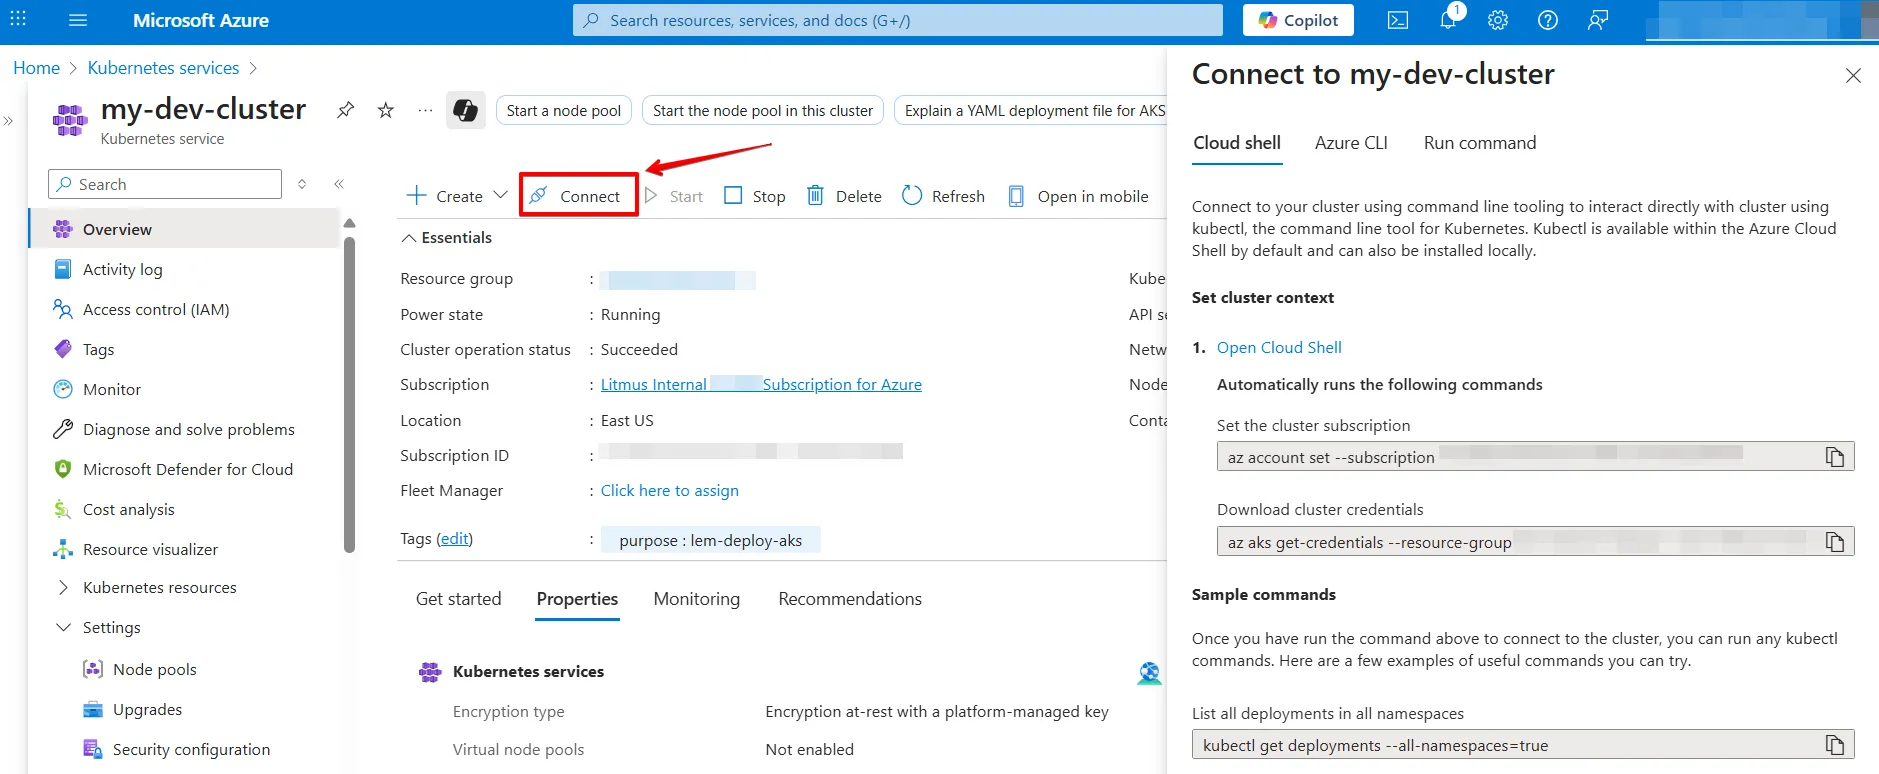Click the edit link next to Tags
1879x774 pixels.
point(454,538)
